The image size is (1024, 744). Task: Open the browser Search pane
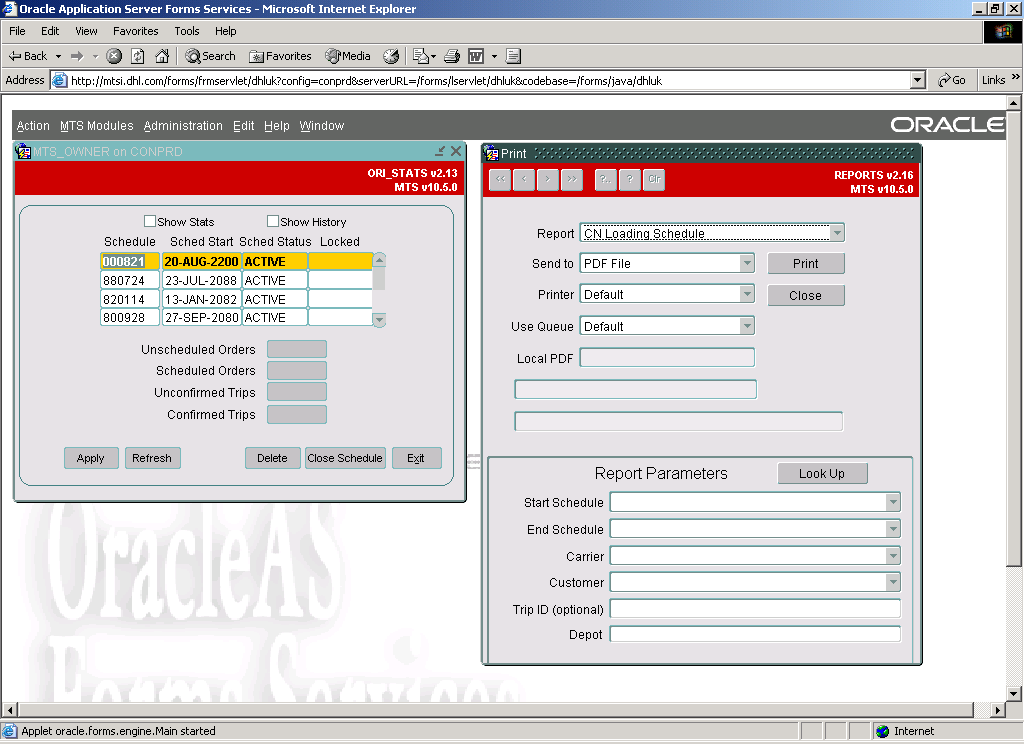210,56
